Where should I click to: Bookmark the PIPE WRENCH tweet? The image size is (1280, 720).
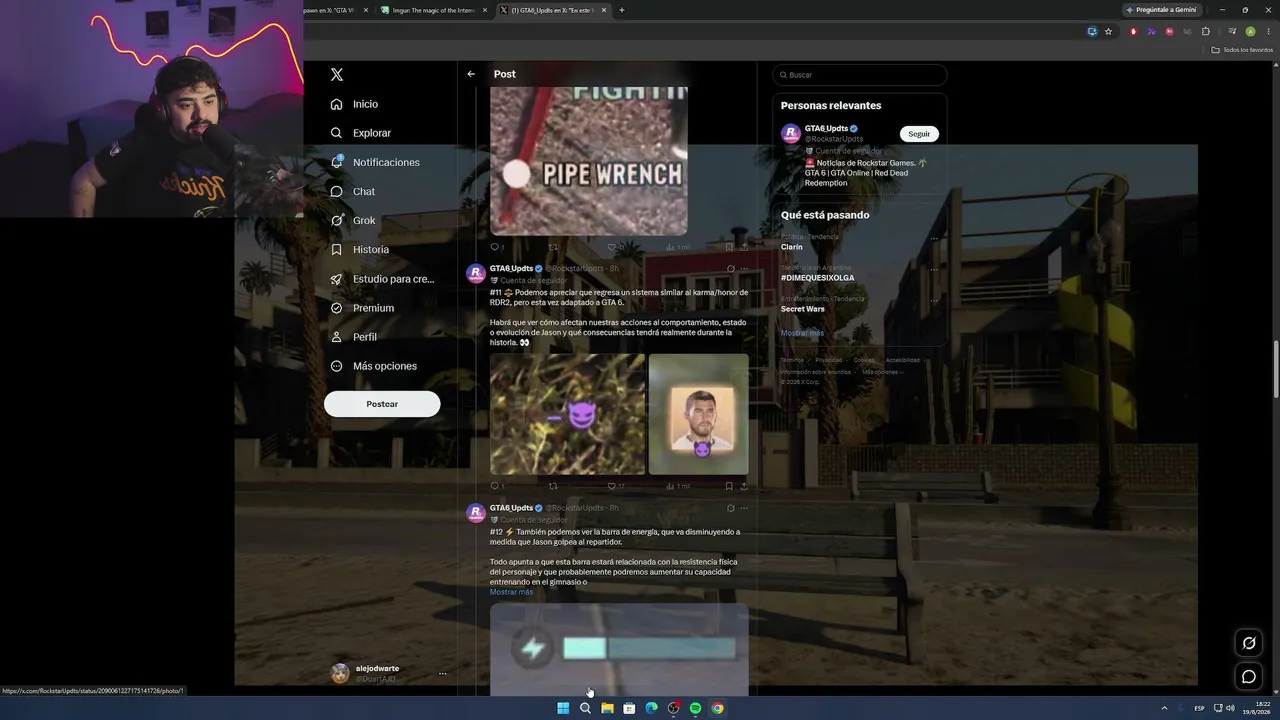pyautogui.click(x=729, y=247)
